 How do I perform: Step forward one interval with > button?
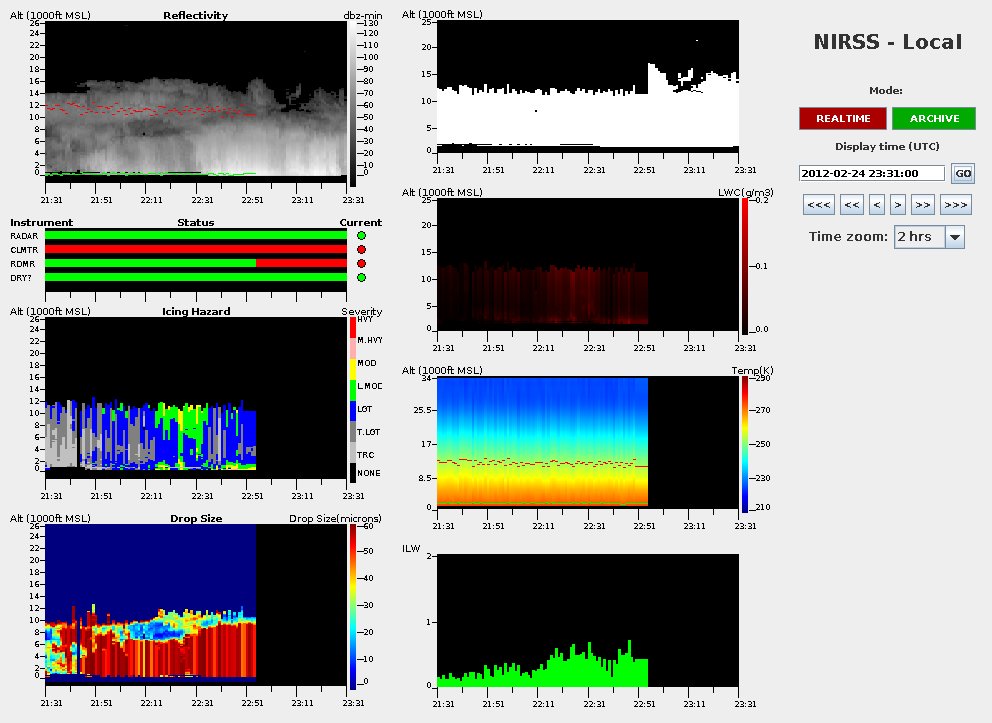coord(898,206)
